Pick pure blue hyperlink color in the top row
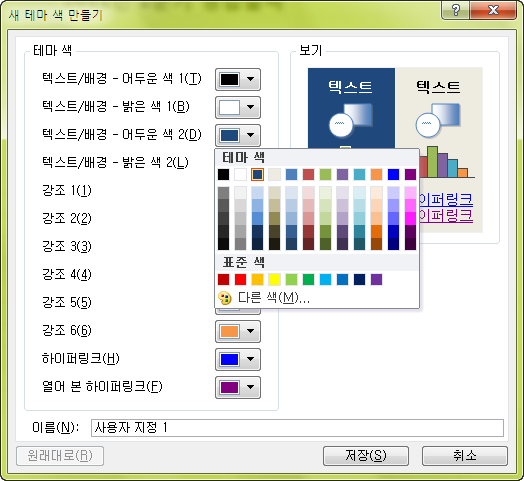This screenshot has width=524, height=481. point(393,174)
